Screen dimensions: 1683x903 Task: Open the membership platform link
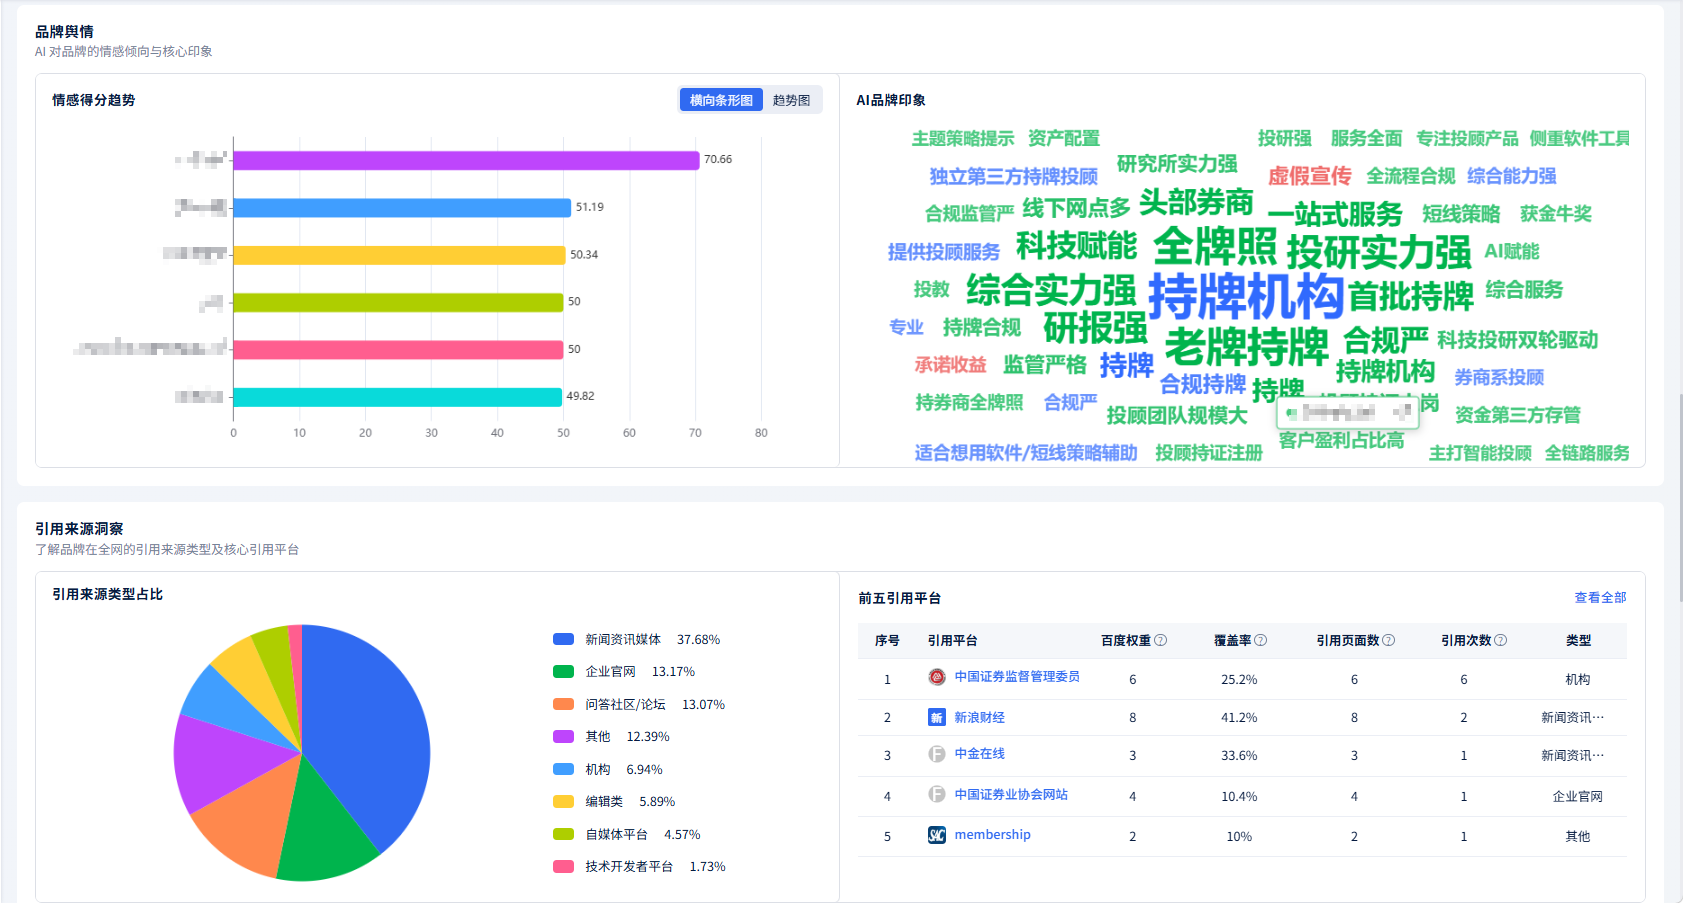[x=992, y=835]
